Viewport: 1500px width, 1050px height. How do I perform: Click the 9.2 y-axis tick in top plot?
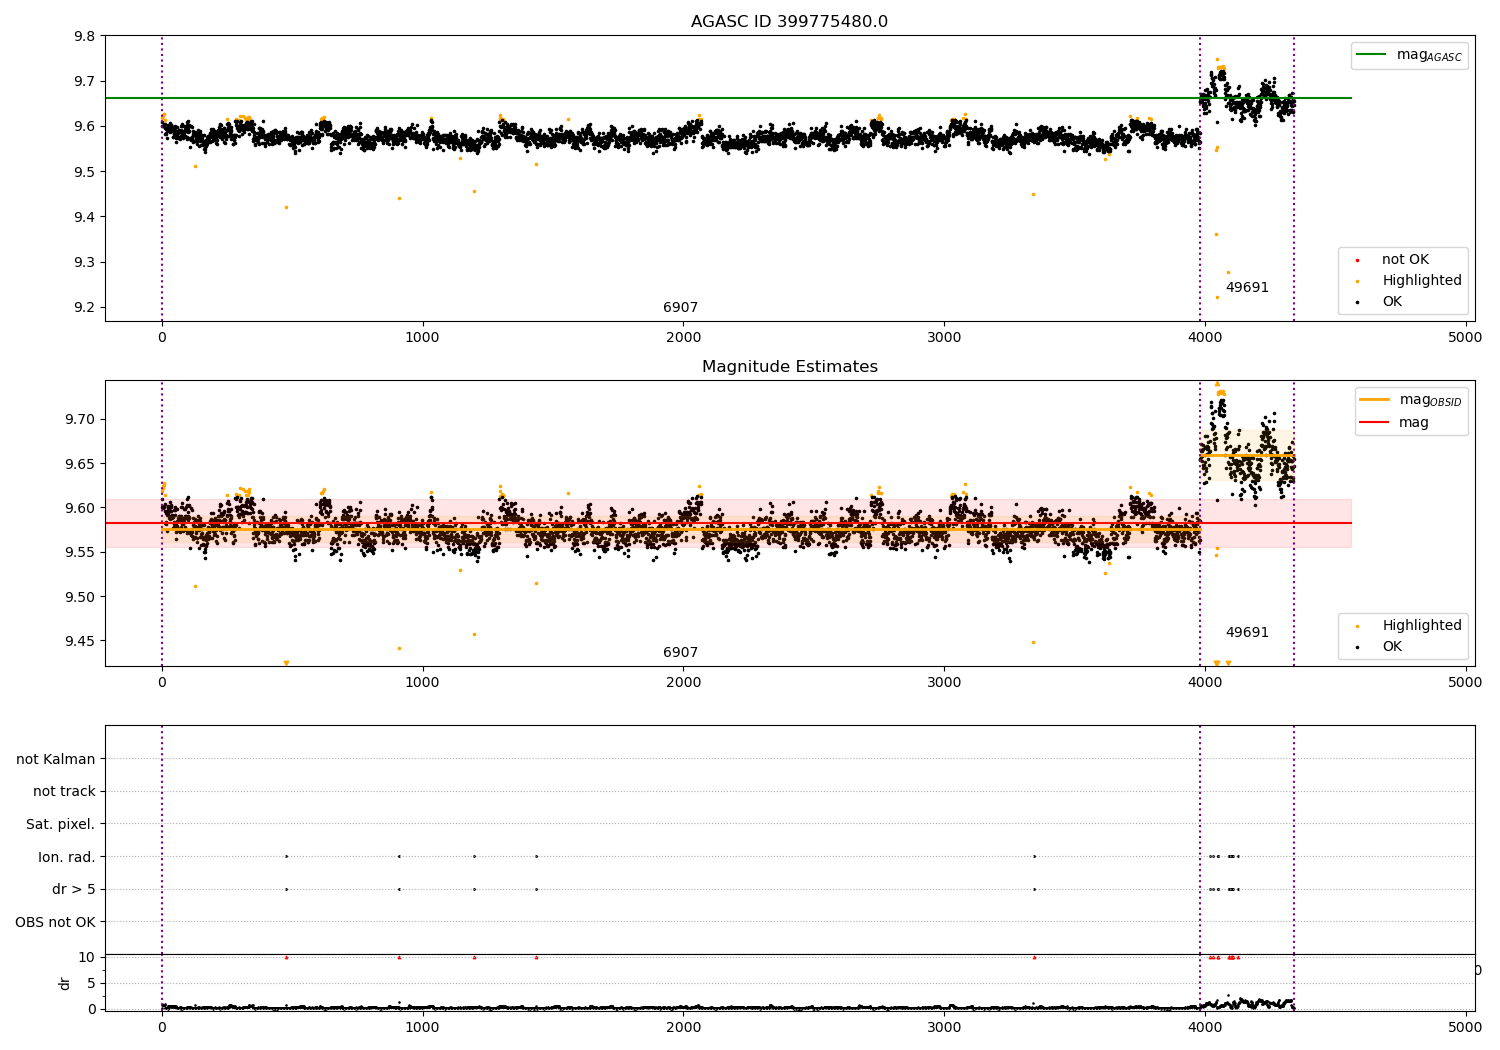pyautogui.click(x=86, y=308)
